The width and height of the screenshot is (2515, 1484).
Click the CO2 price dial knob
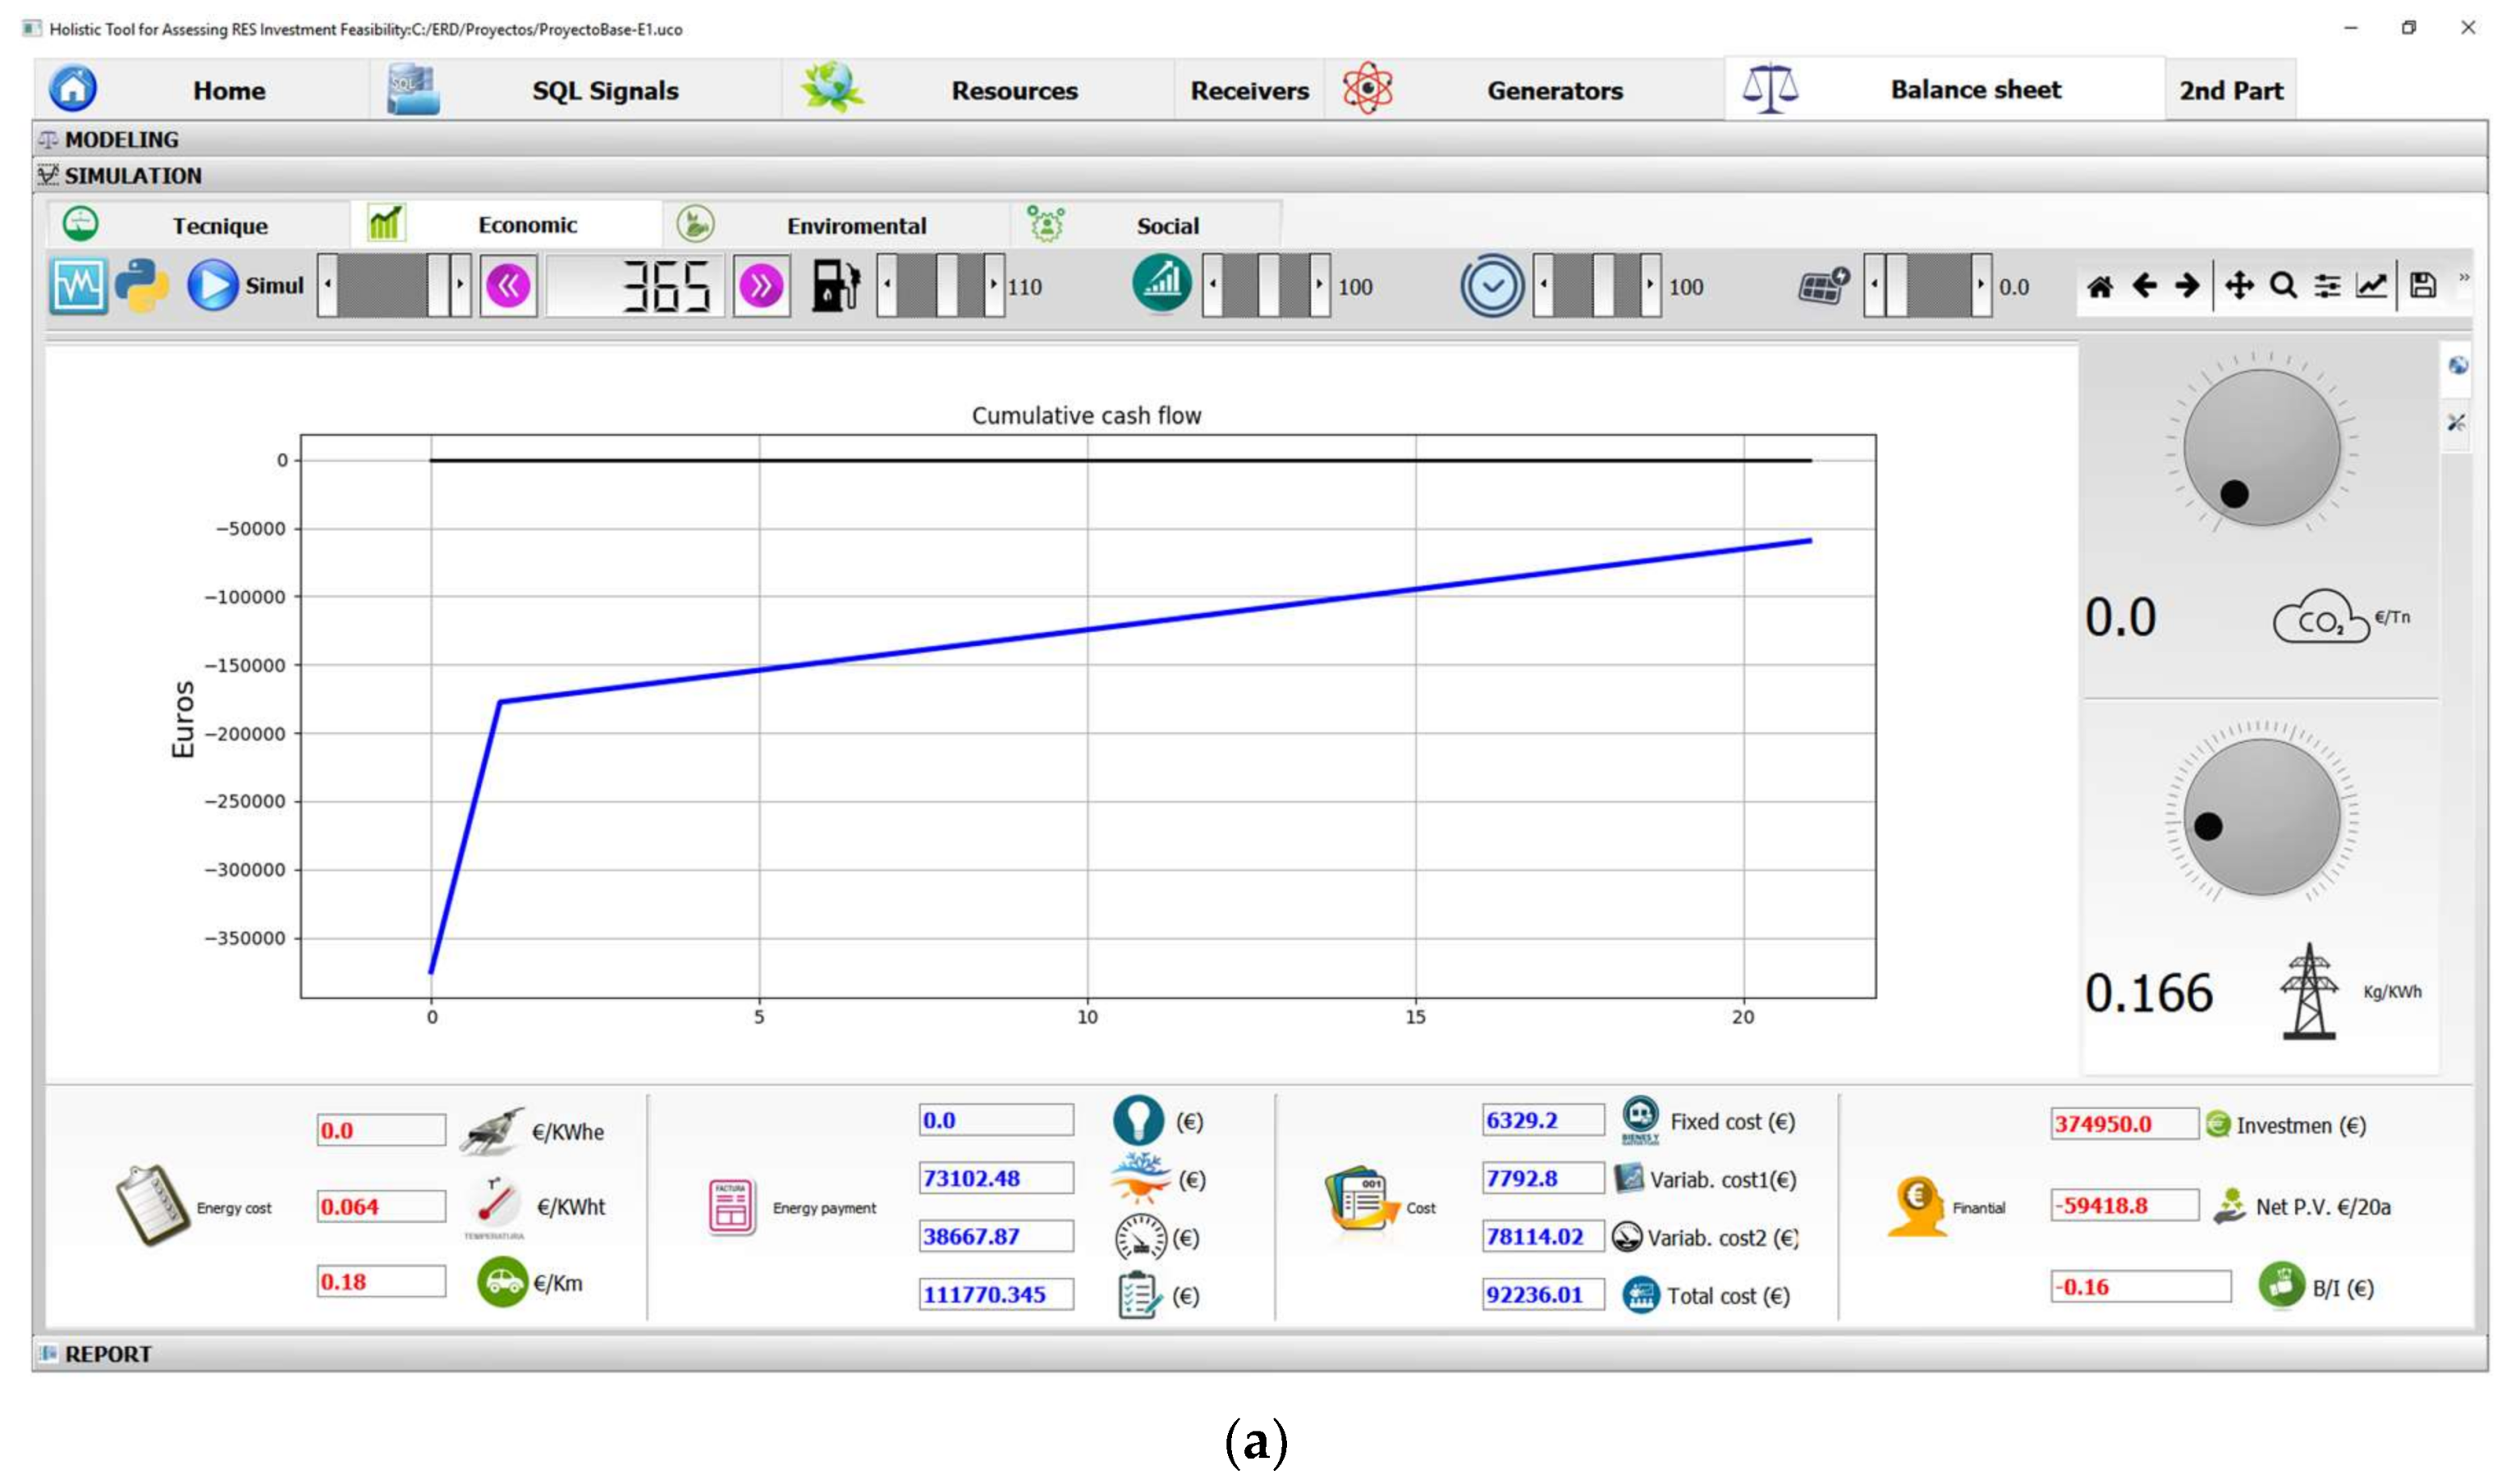tap(2262, 447)
